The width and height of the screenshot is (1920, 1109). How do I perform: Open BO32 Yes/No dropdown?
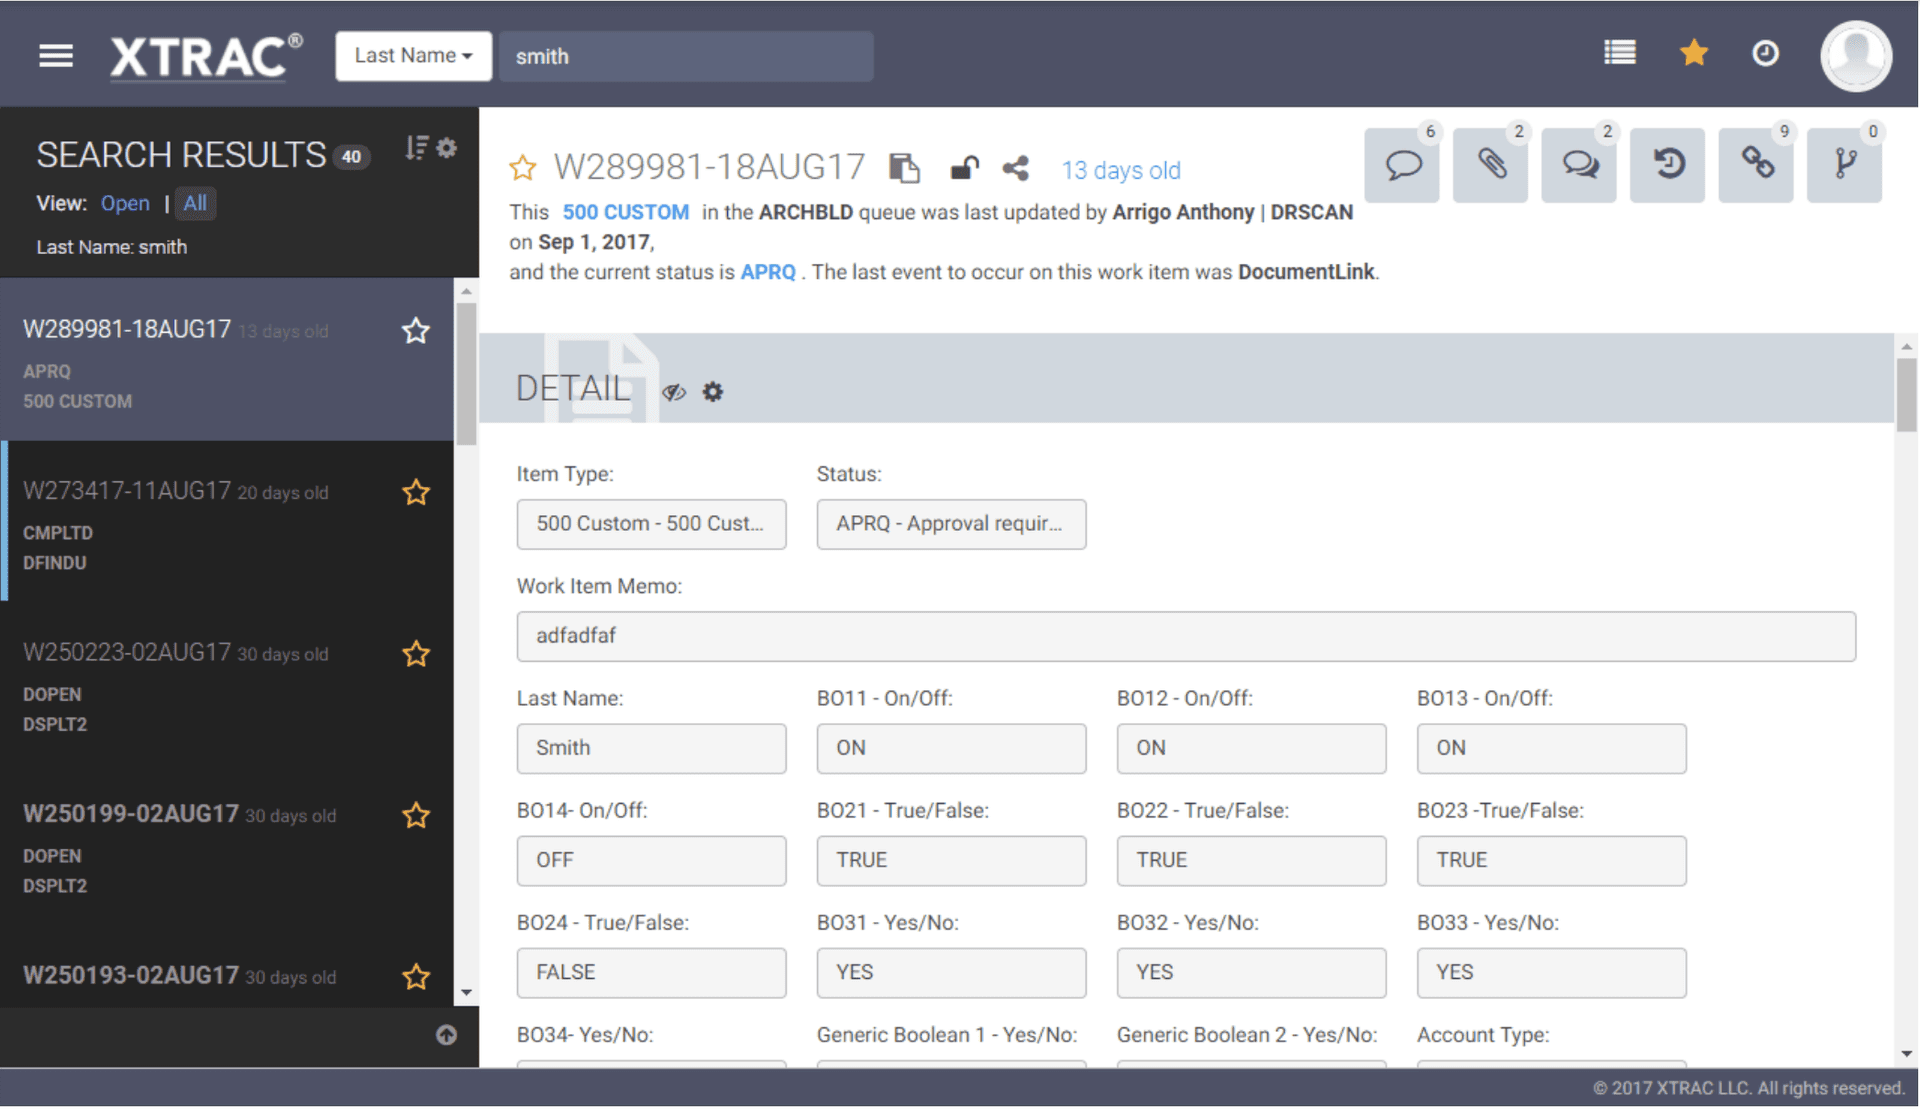coord(1251,972)
